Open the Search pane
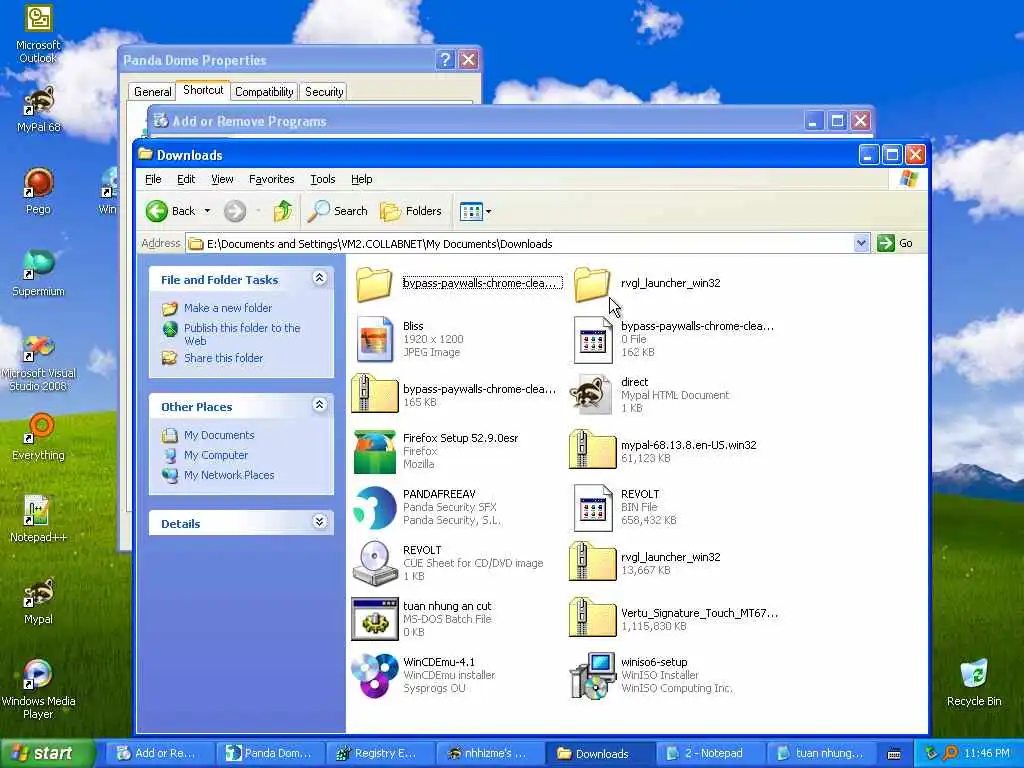Viewport: 1024px width, 768px height. [x=338, y=211]
